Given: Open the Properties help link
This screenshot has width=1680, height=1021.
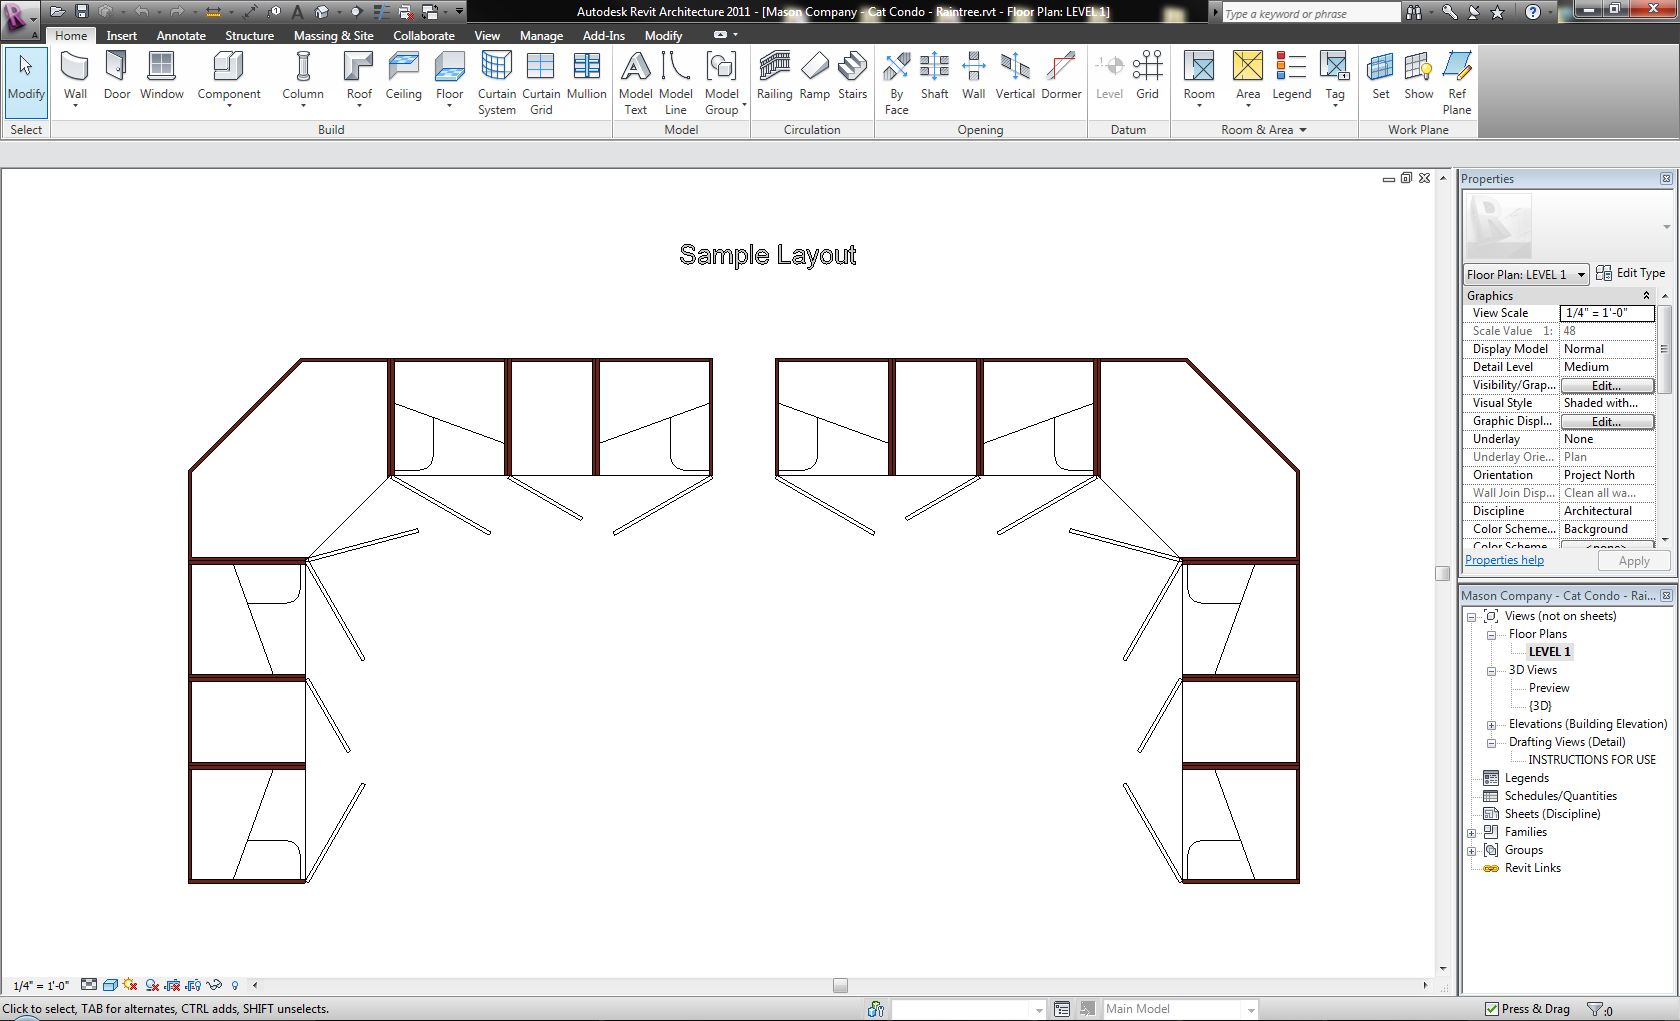Looking at the screenshot, I should pos(1504,560).
